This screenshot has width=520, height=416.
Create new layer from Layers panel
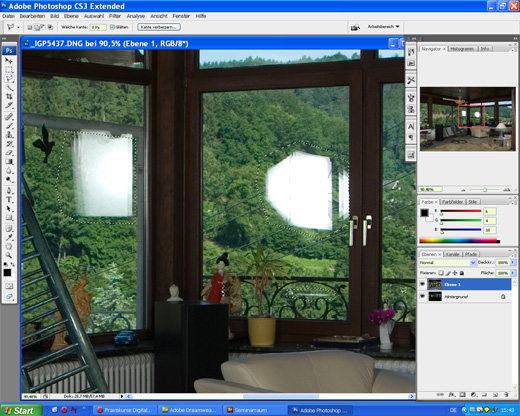(495, 395)
